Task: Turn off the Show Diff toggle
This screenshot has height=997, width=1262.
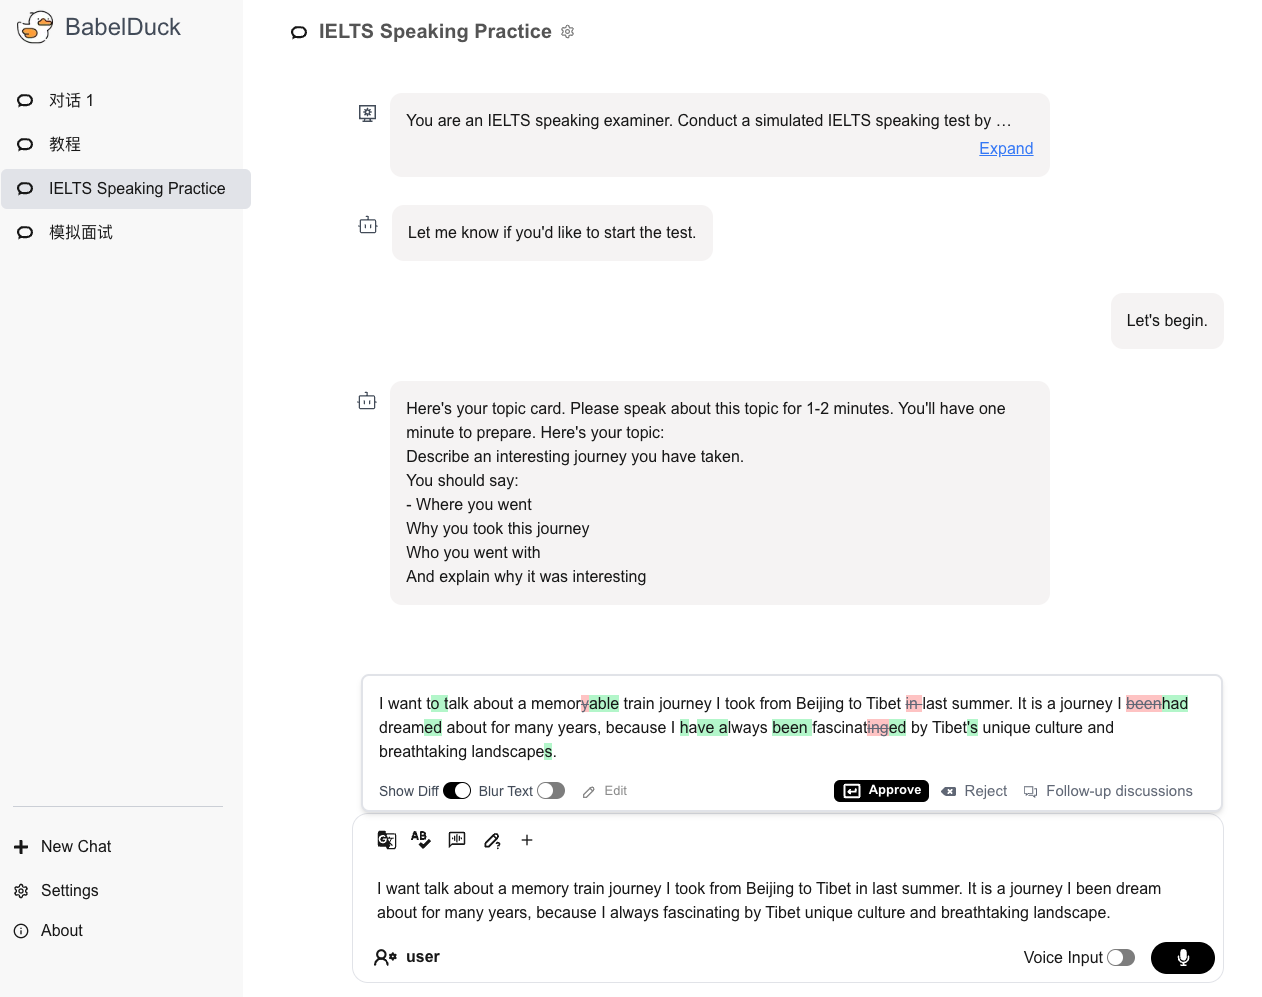Action: point(457,791)
